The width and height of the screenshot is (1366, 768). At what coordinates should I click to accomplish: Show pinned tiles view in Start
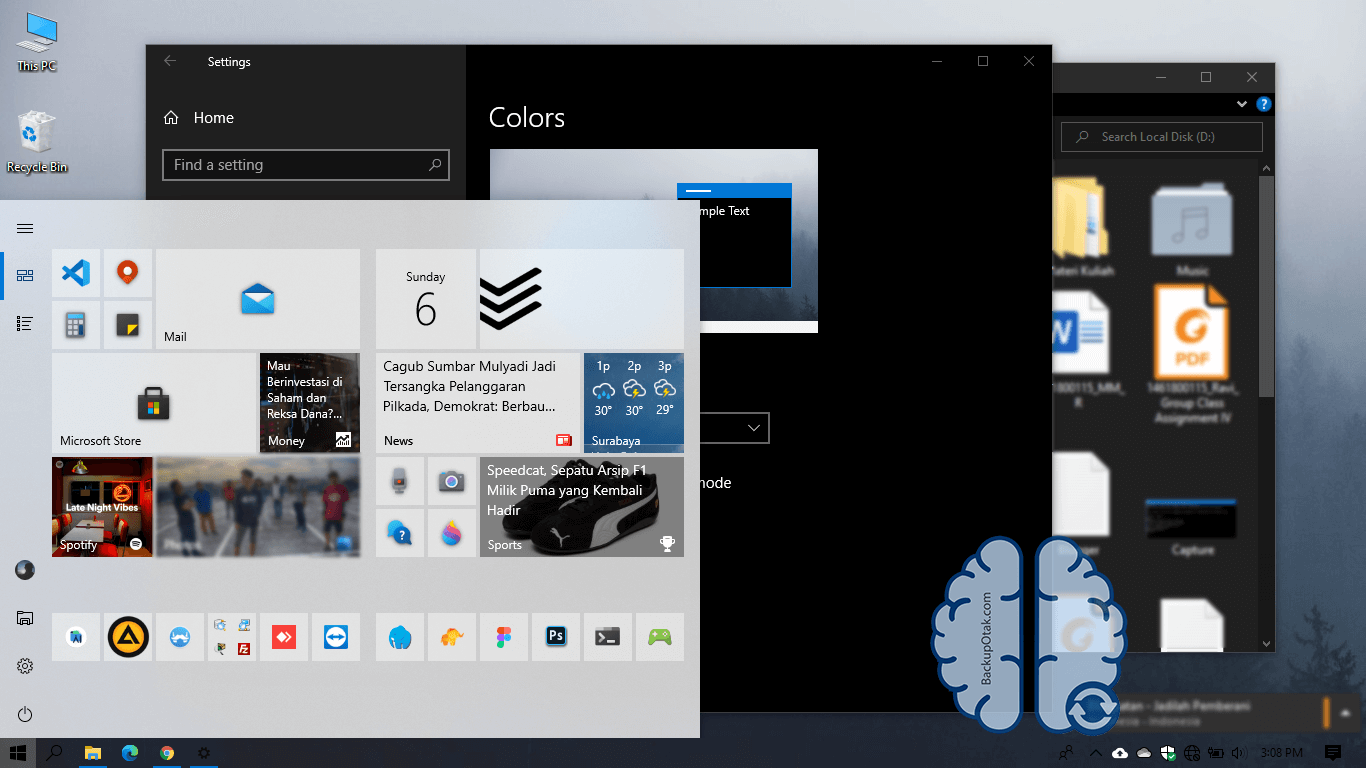25,275
